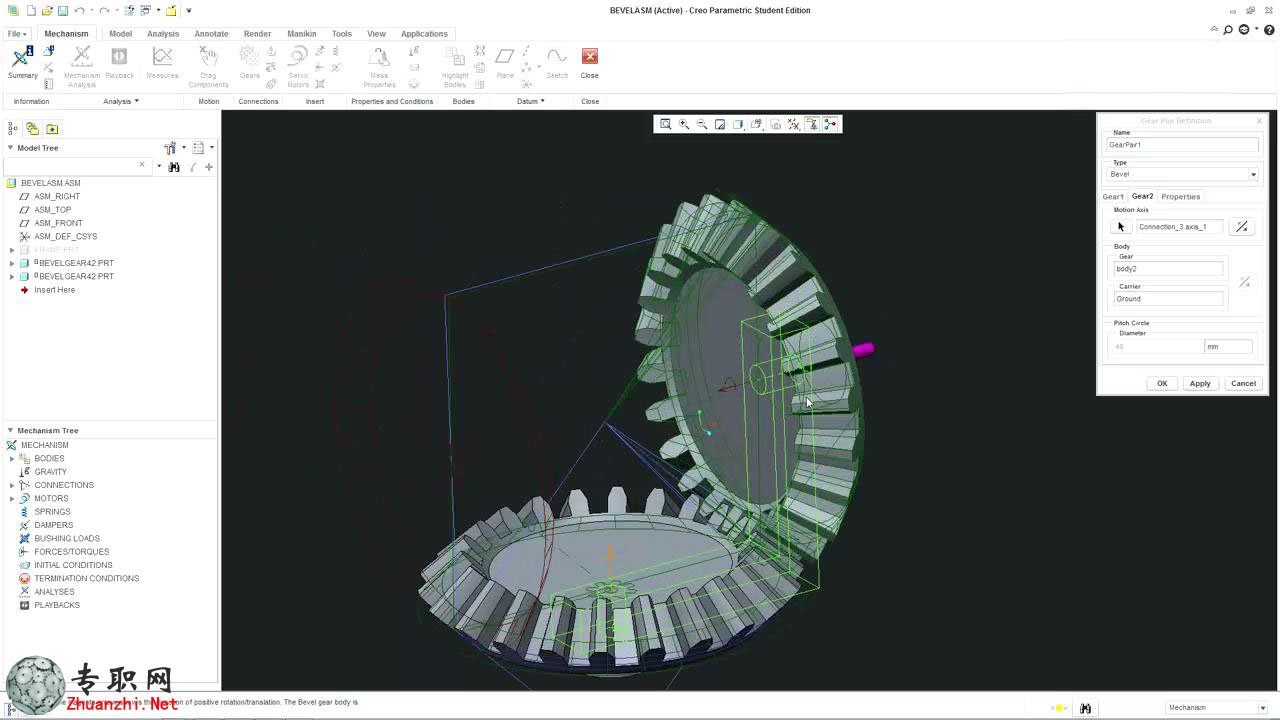This screenshot has width=1280, height=720.
Task: Click the Open file icon in quick access toolbar
Action: click(47, 10)
